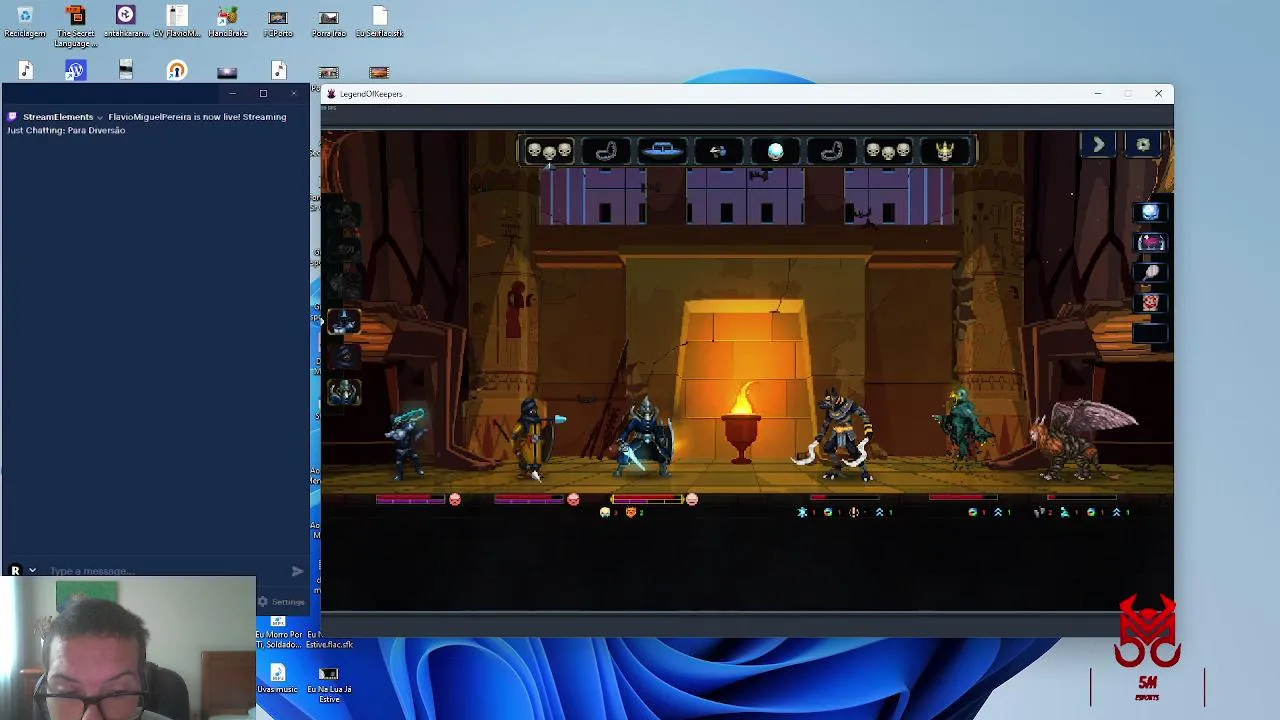Click the cyan-haired hero's health bar
Viewport: 1280px width, 720px height.
click(410, 499)
